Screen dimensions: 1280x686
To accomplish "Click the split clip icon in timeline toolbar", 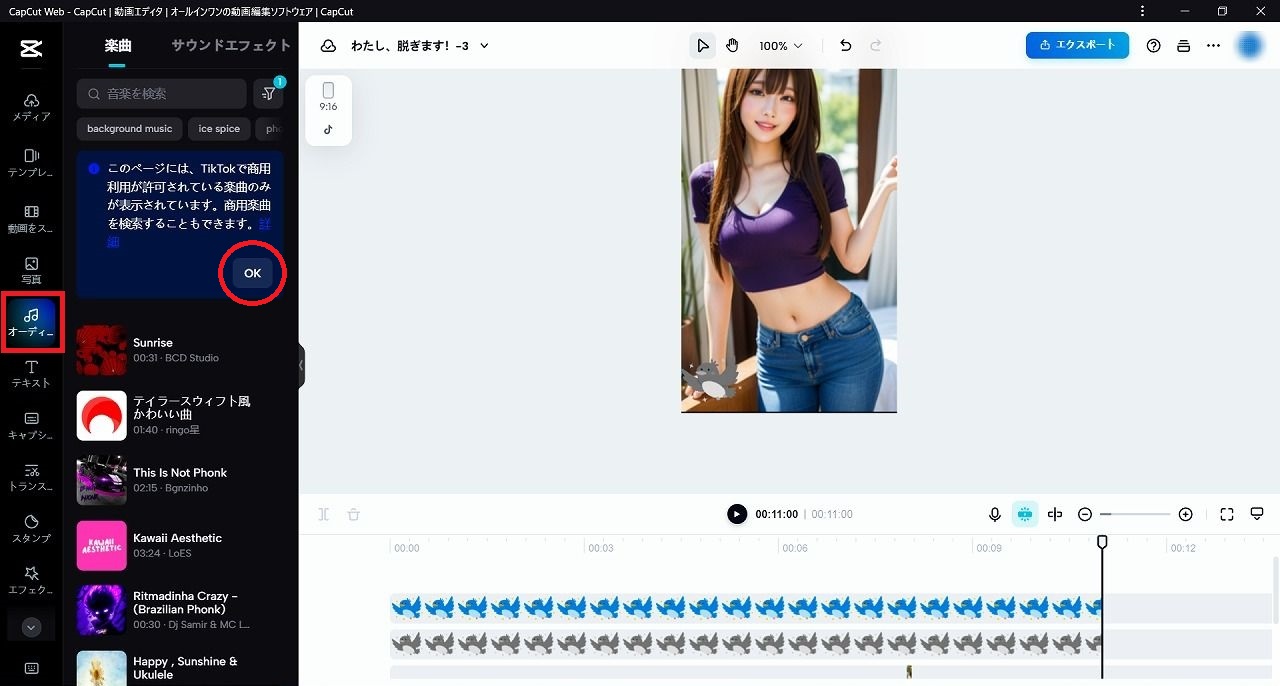I will tap(1055, 514).
